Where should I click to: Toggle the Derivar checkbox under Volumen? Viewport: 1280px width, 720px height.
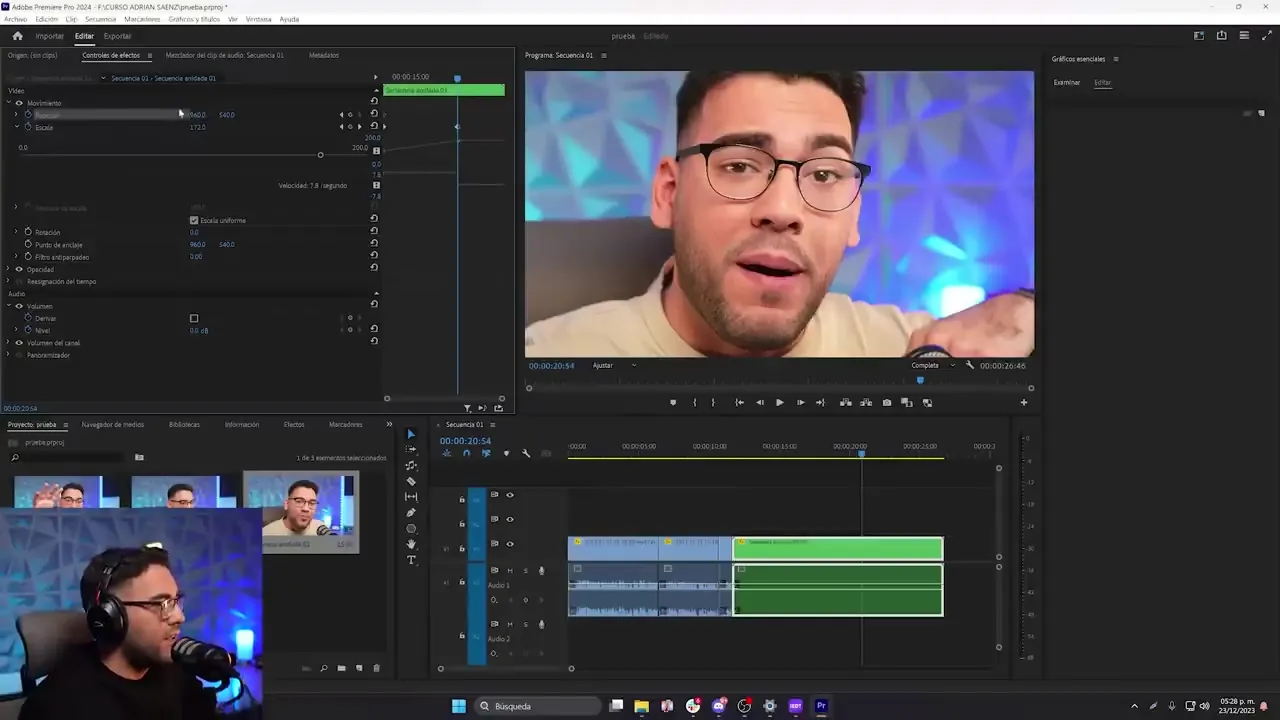pos(194,318)
